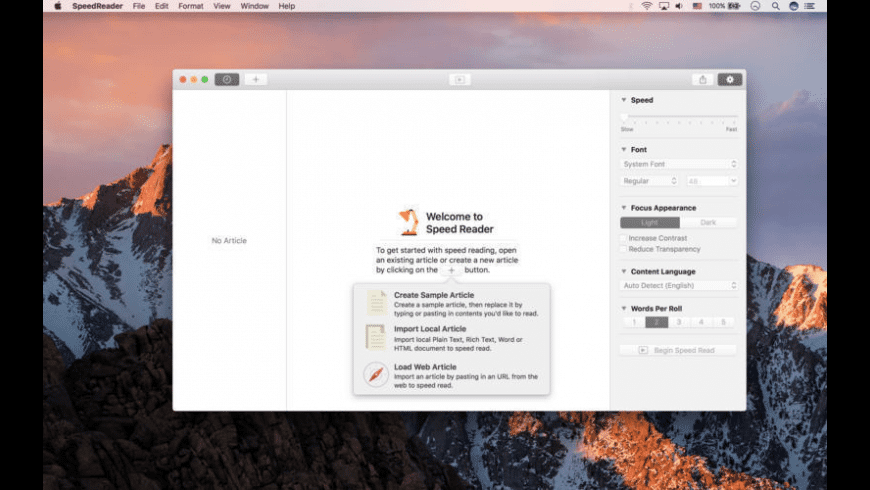The image size is (870, 490).
Task: Click the Load Web Article compass icon
Action: pos(376,375)
